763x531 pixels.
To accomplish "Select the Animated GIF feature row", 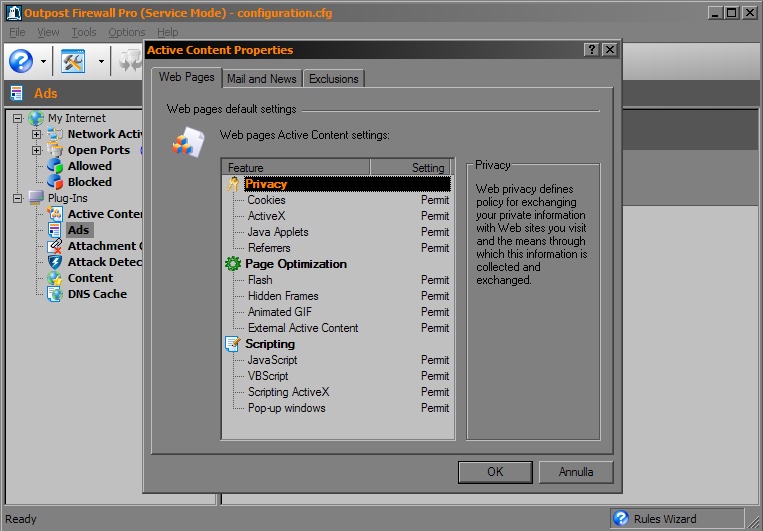I will click(x=337, y=312).
